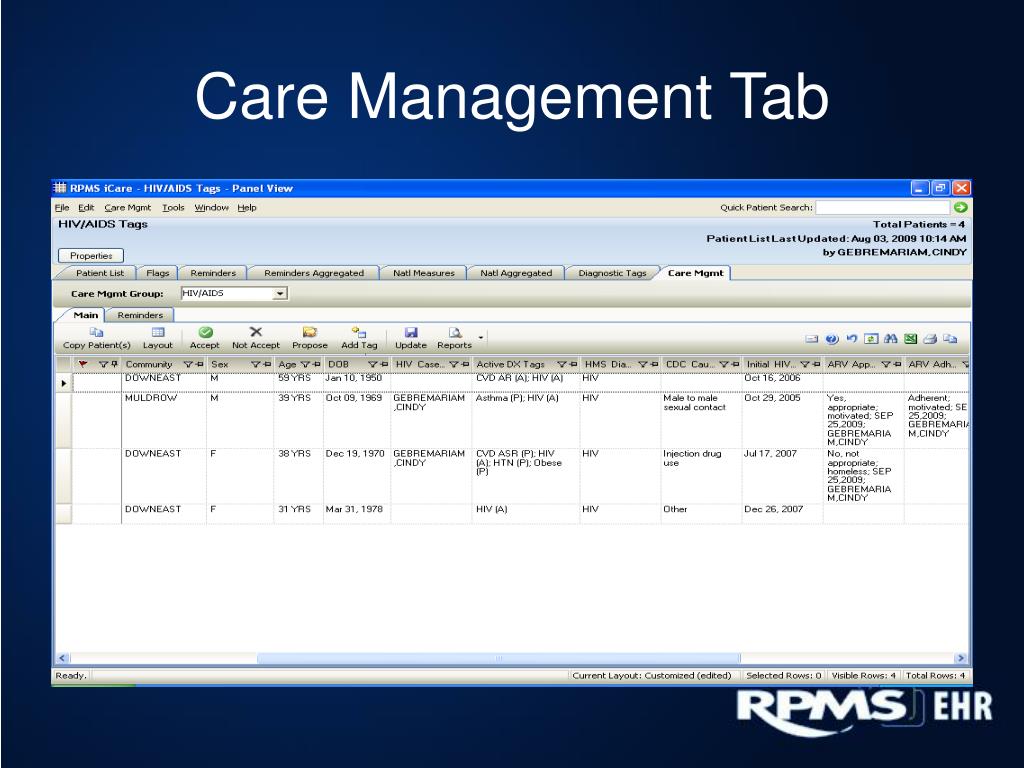Viewport: 1024px width, 768px height.
Task: Switch to the Natl Aggregated tab
Action: point(516,273)
